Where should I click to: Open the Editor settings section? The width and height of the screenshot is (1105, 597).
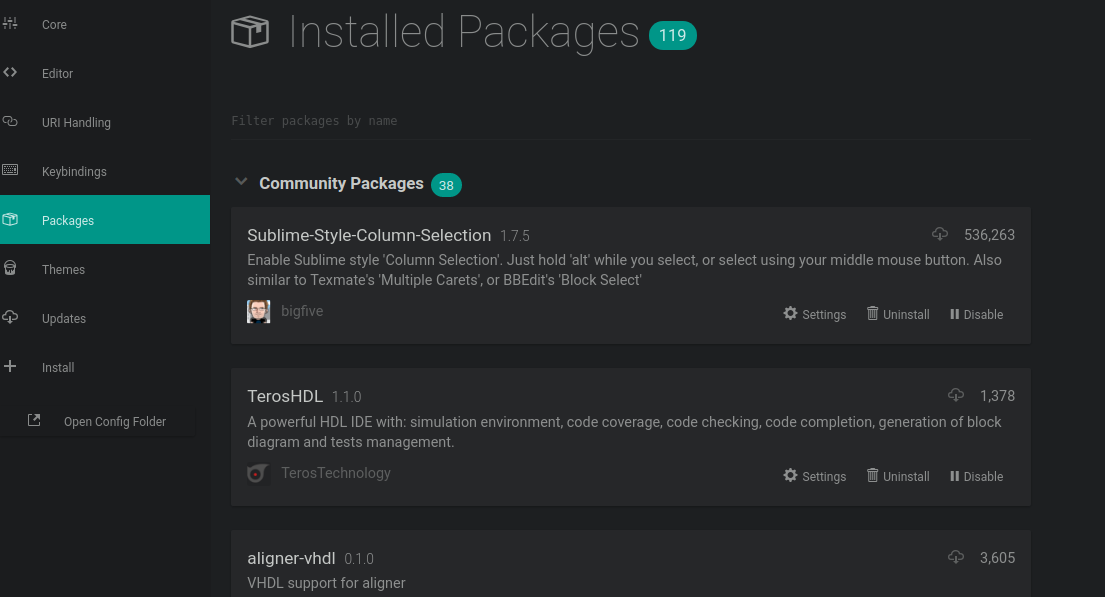pos(105,73)
